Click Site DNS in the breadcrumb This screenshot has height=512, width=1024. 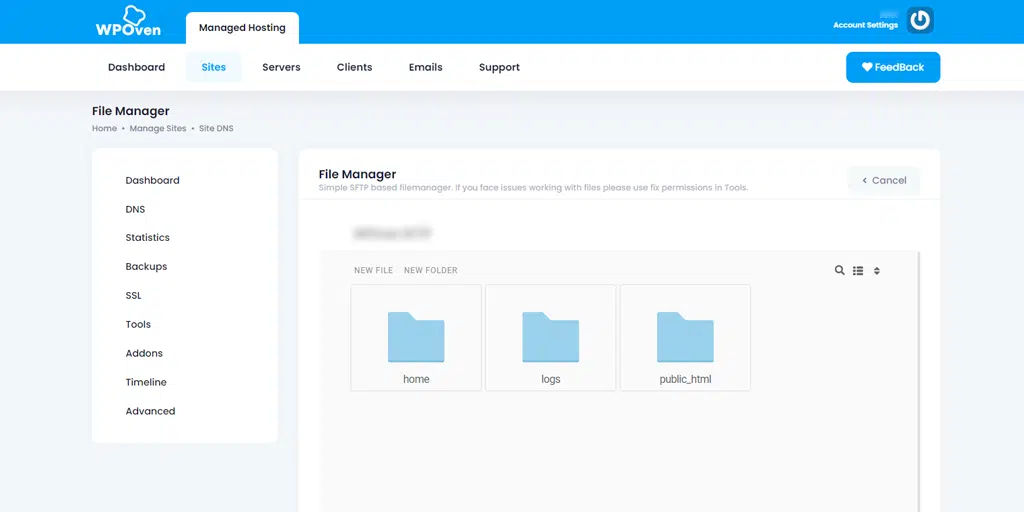216,129
